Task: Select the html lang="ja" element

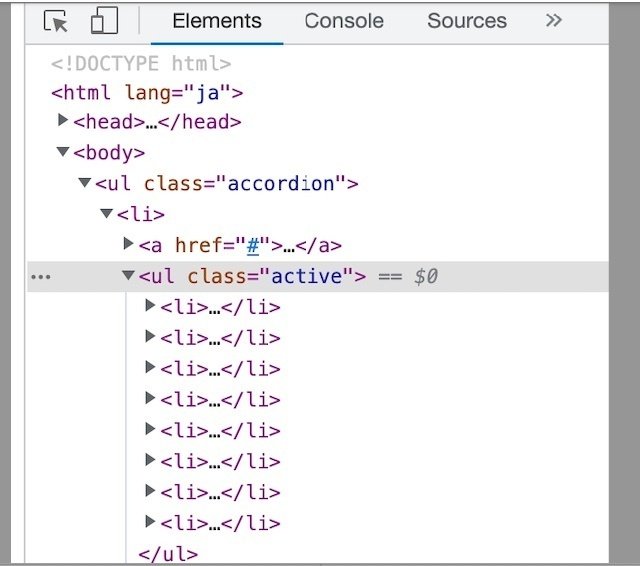Action: pyautogui.click(x=147, y=93)
